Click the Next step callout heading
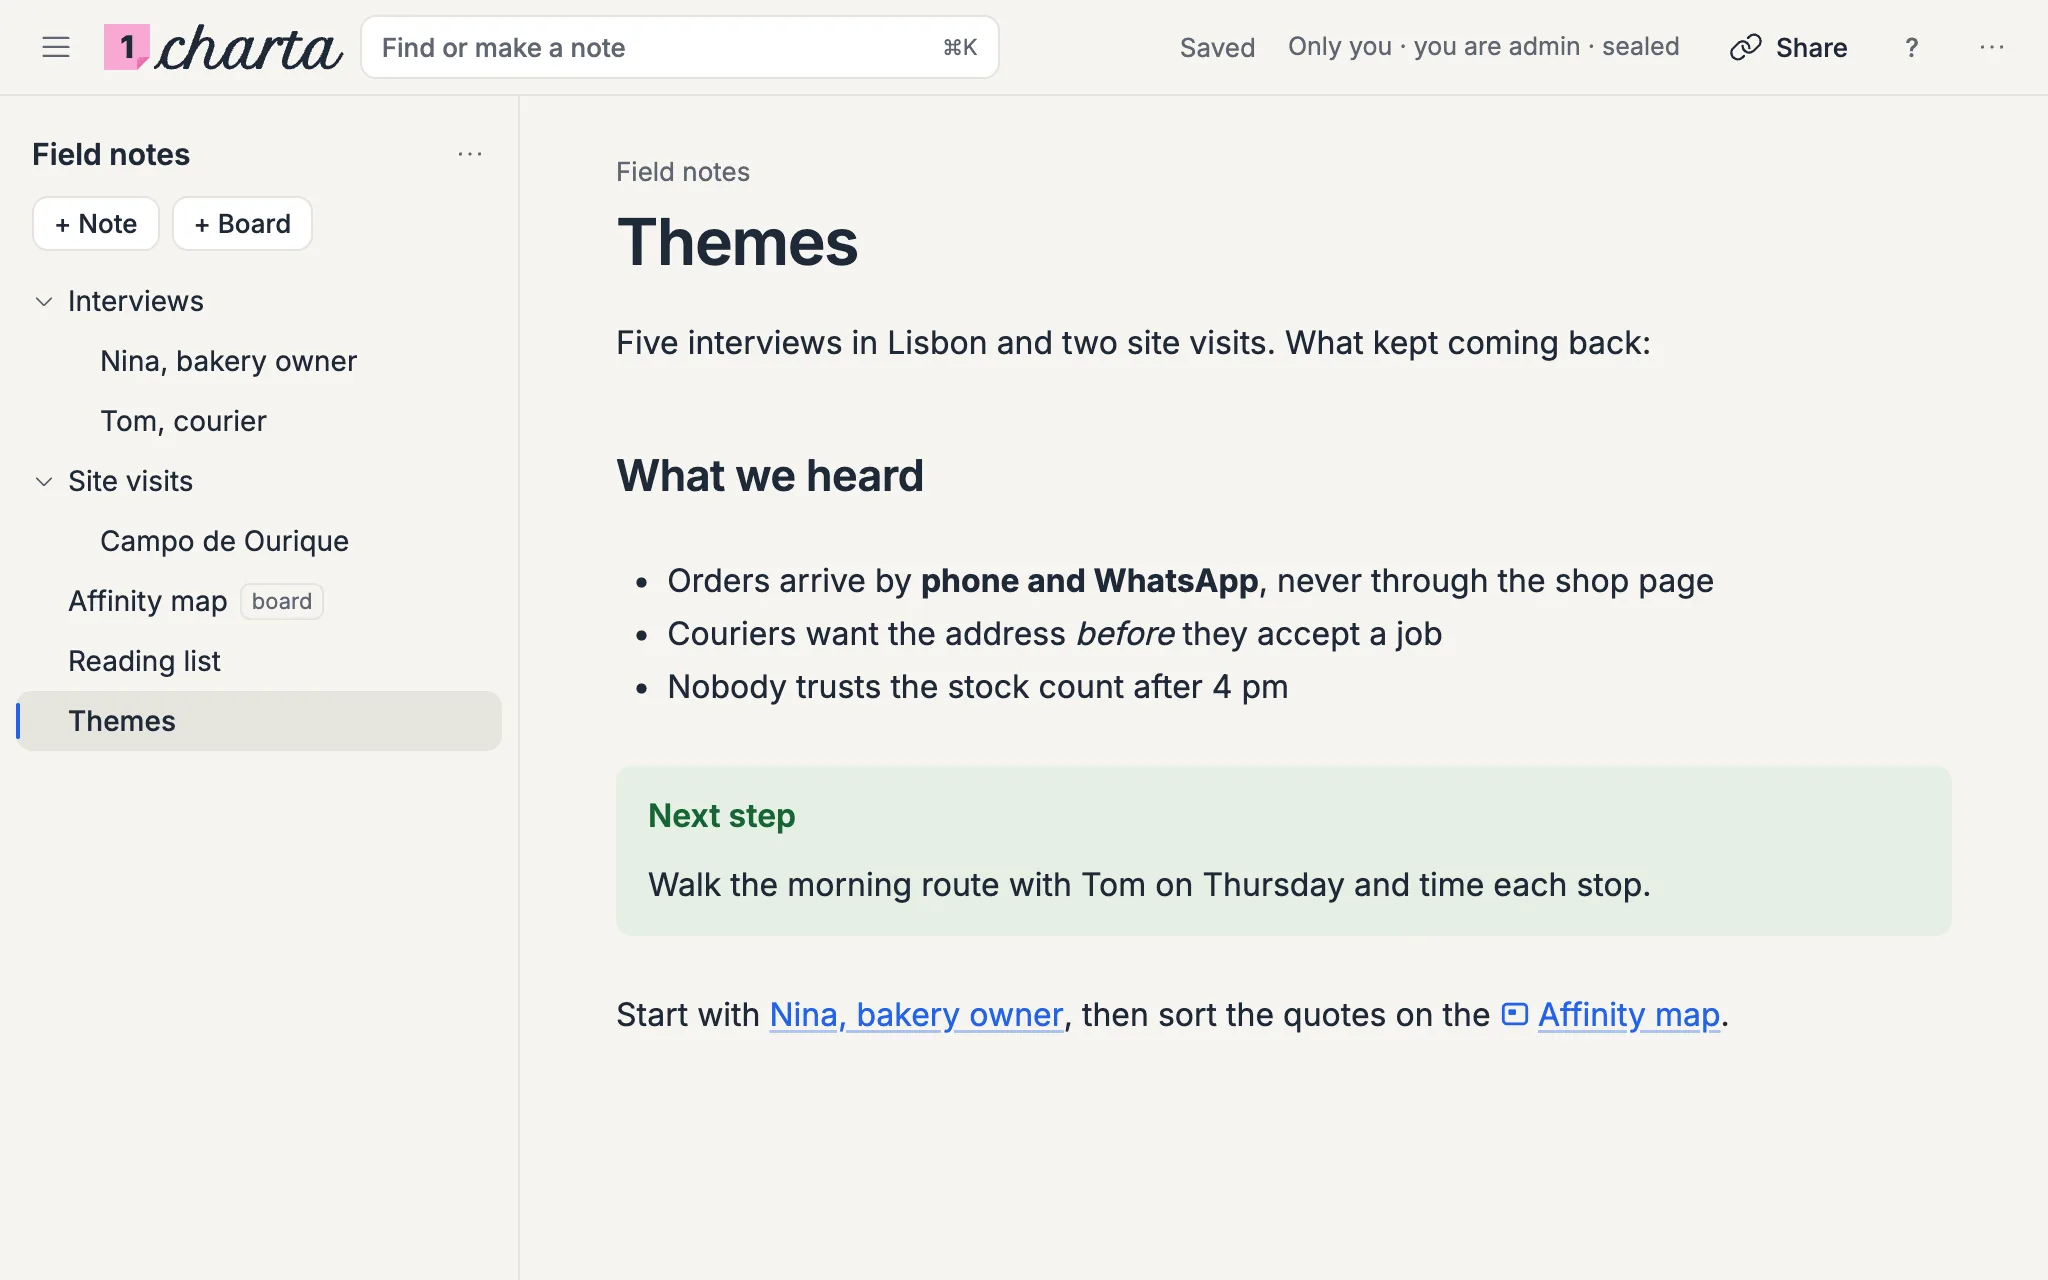 [721, 815]
